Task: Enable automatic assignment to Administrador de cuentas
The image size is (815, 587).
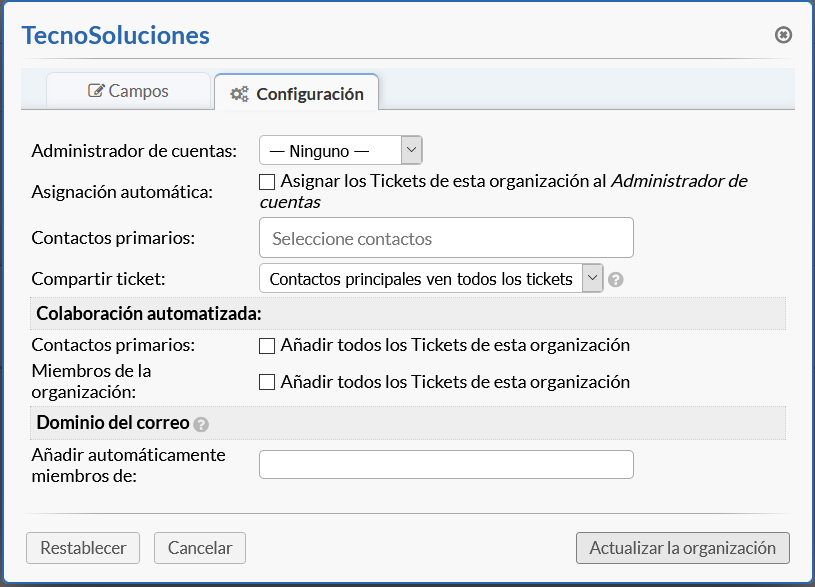Action: point(267,182)
